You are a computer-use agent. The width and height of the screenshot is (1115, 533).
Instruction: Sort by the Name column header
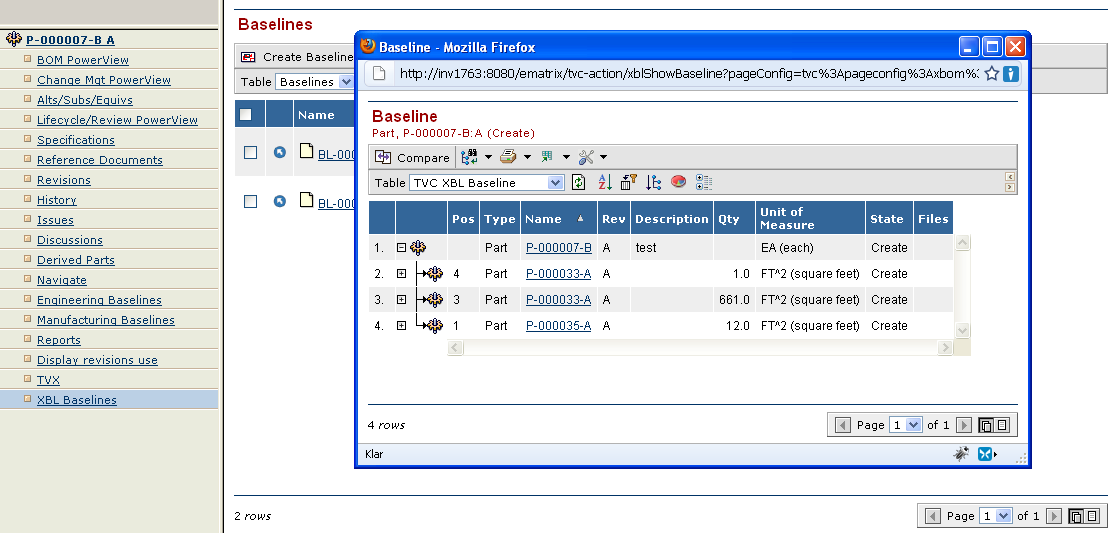coord(544,219)
